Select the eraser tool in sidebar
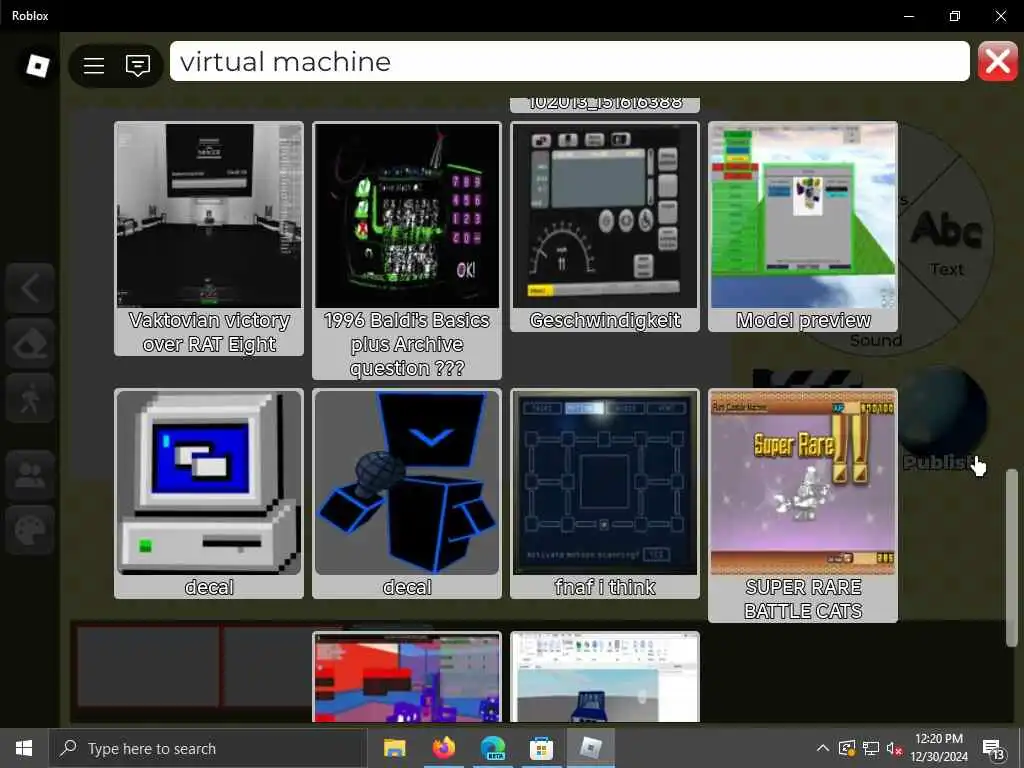1024x768 pixels. (29, 344)
